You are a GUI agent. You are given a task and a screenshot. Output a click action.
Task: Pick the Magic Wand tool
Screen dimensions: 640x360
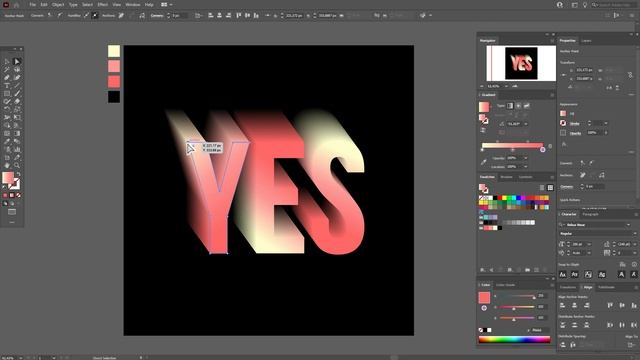tap(7, 70)
